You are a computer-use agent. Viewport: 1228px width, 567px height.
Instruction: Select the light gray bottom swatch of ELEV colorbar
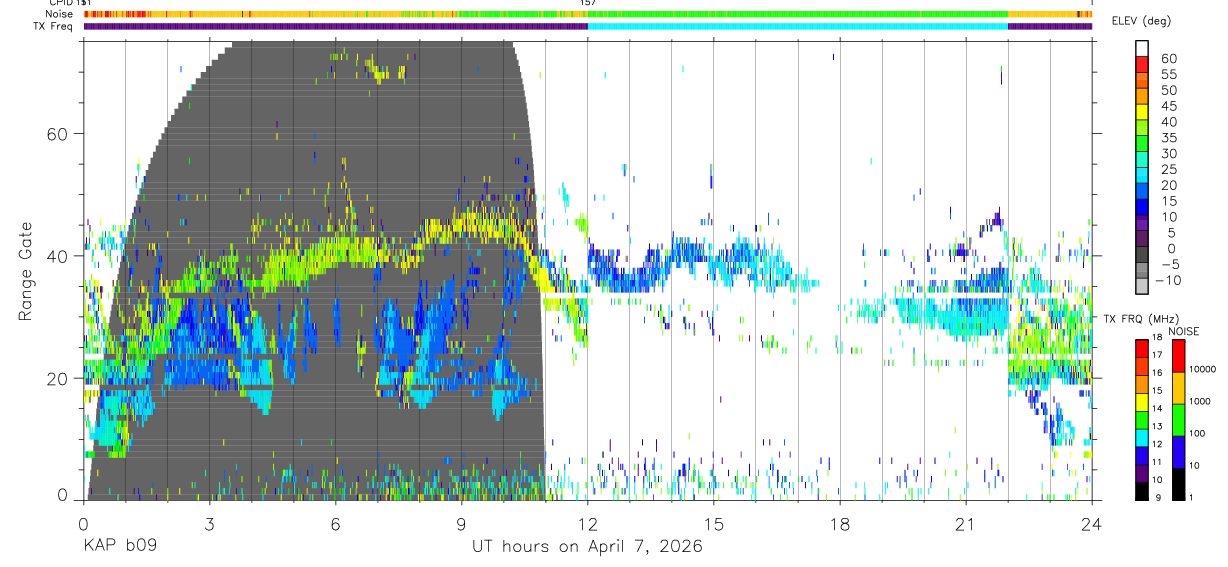tap(1142, 286)
